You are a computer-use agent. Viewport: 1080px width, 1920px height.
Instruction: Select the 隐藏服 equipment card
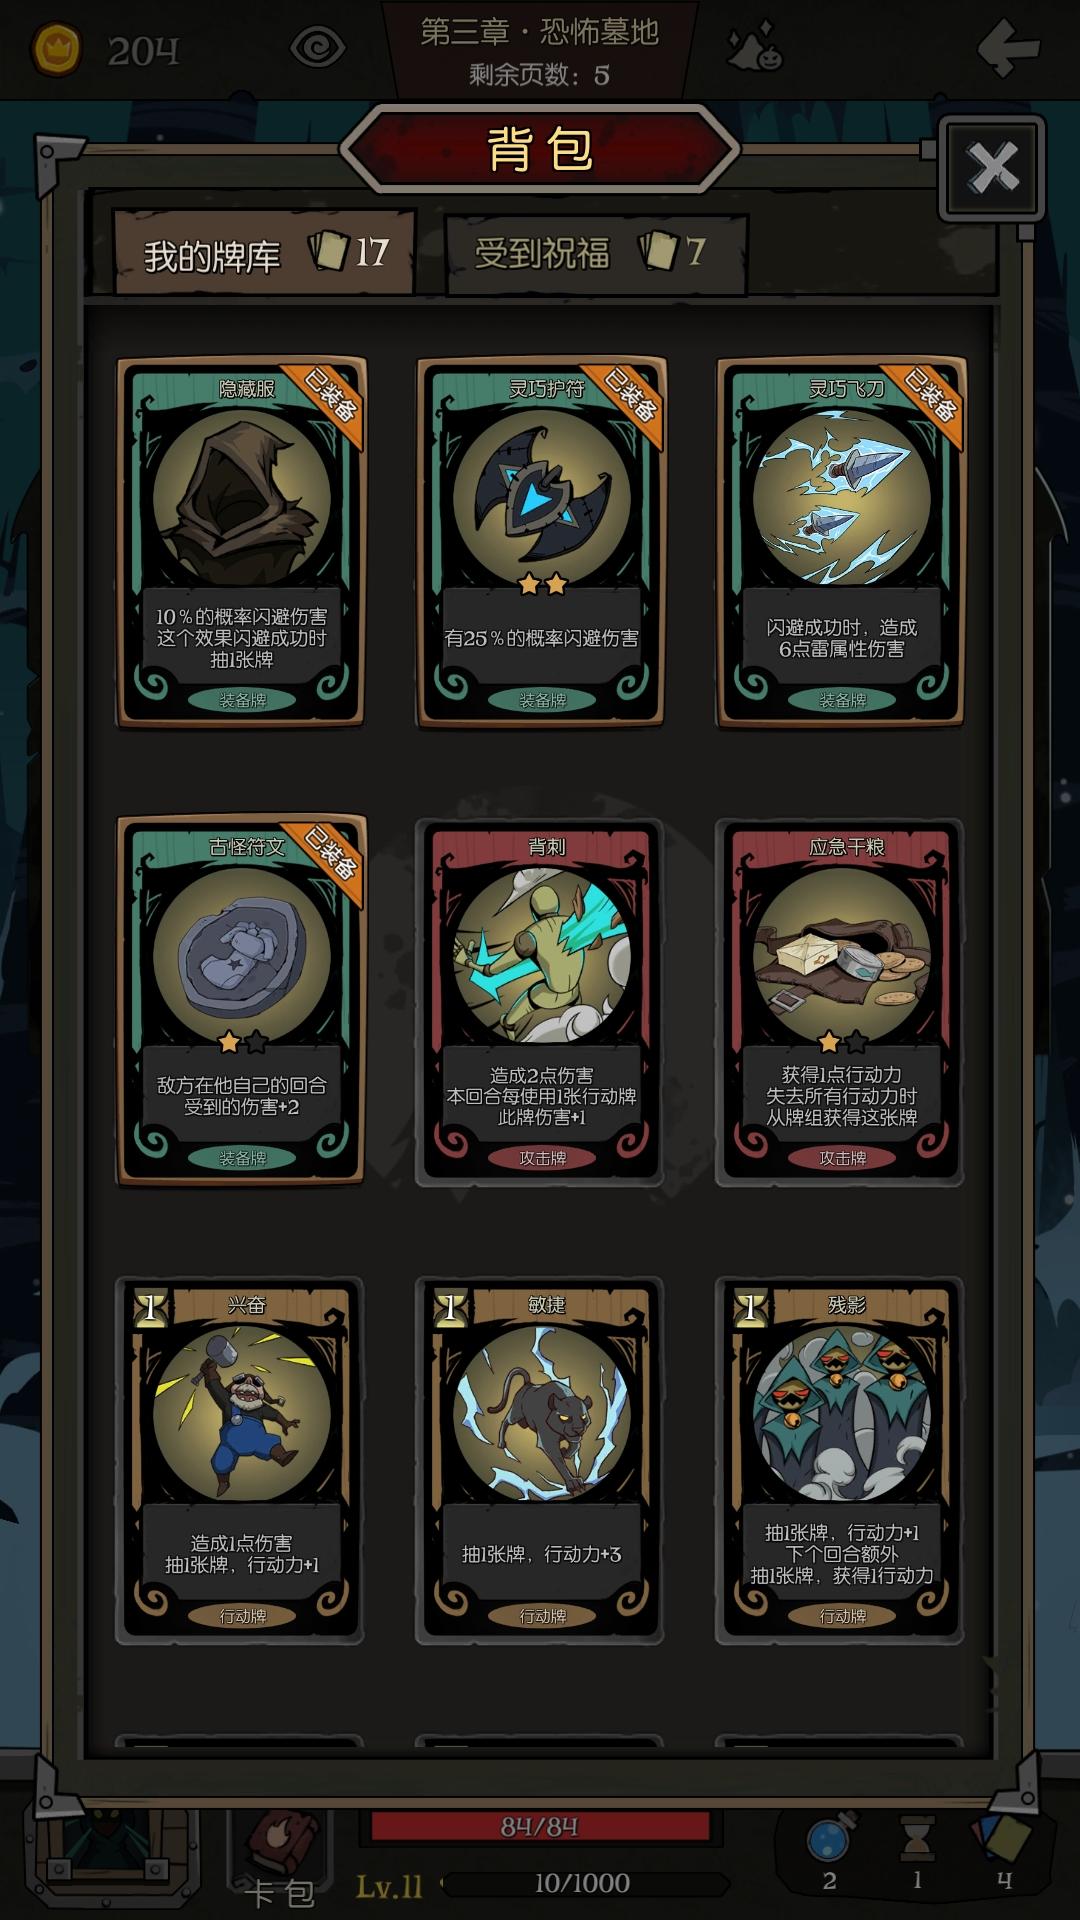240,541
